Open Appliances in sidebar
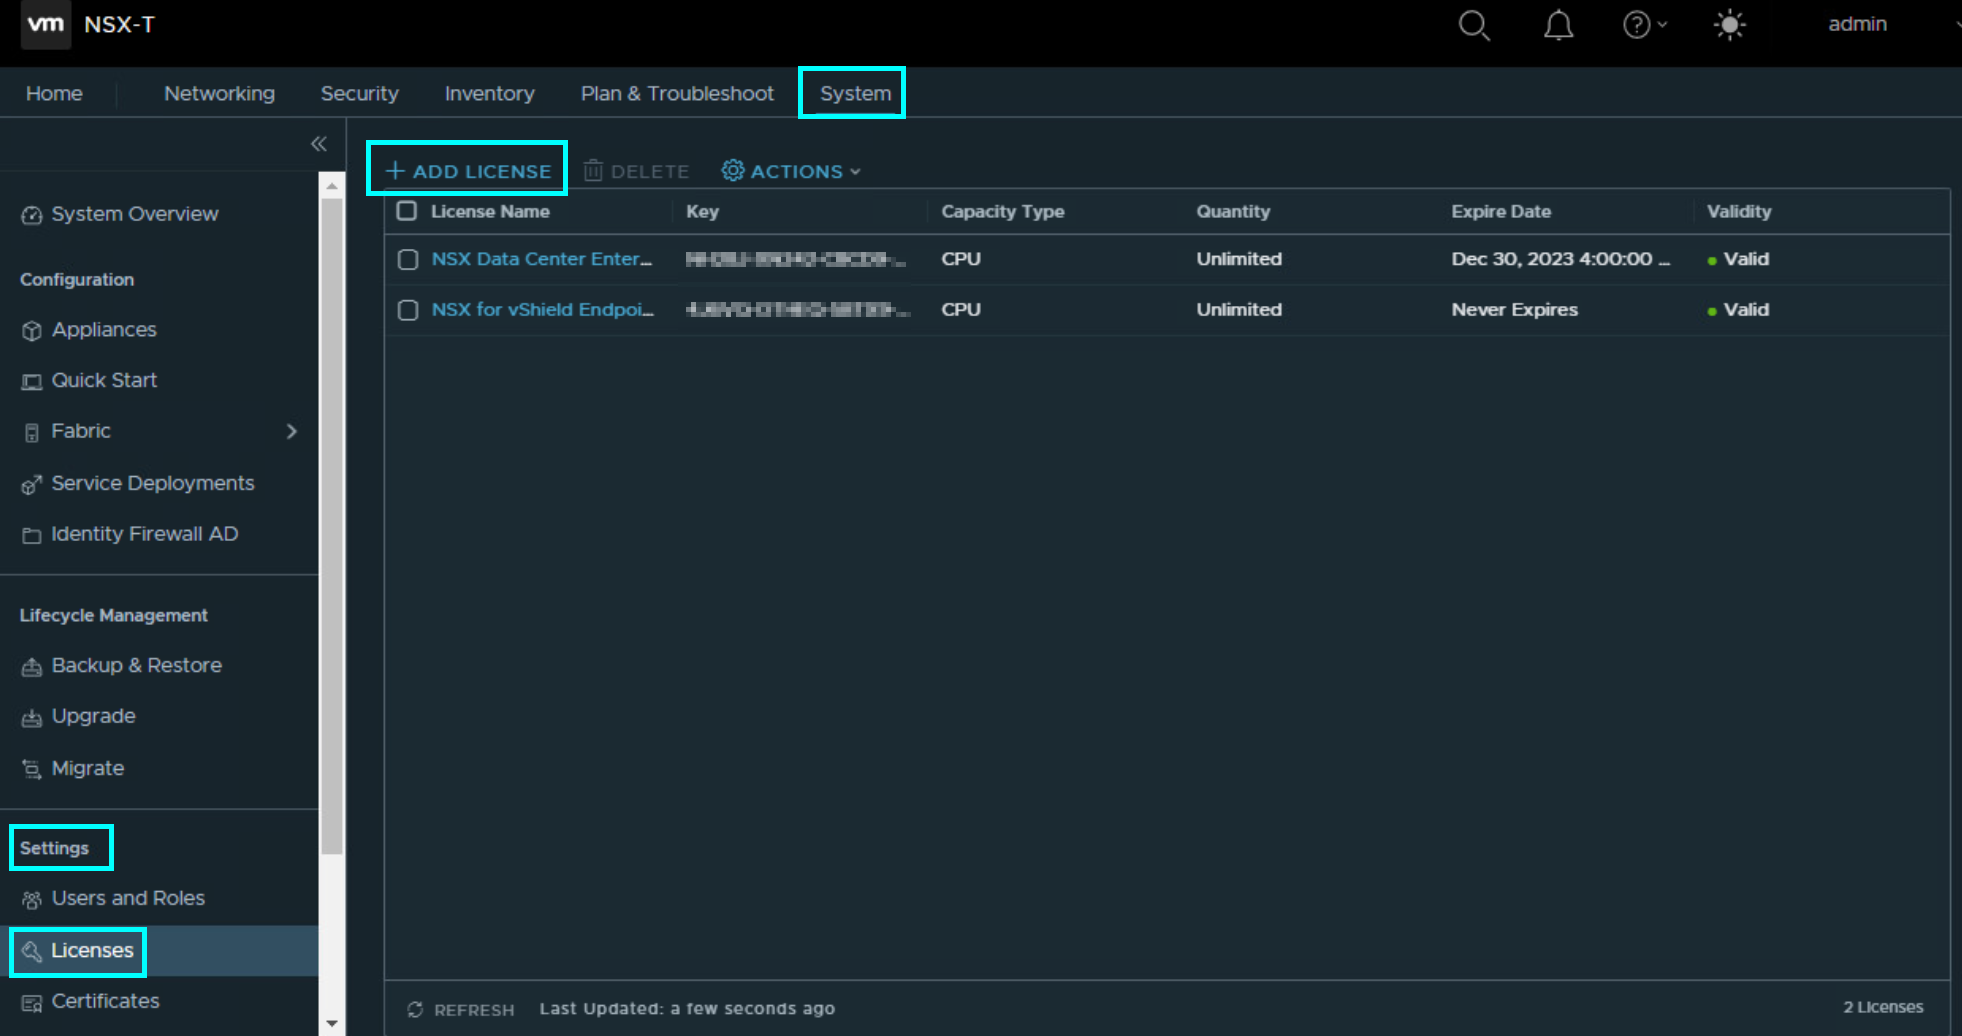1962x1036 pixels. (x=104, y=330)
